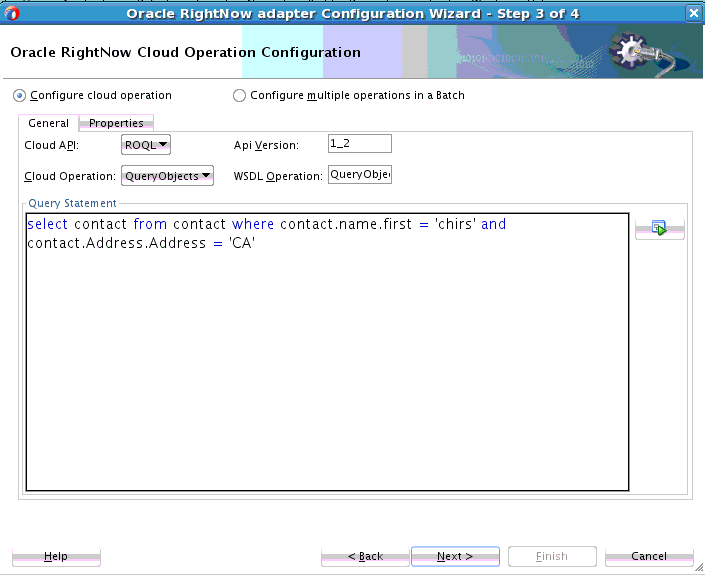The width and height of the screenshot is (705, 575).
Task: Click the Help button
Action: tap(56, 557)
